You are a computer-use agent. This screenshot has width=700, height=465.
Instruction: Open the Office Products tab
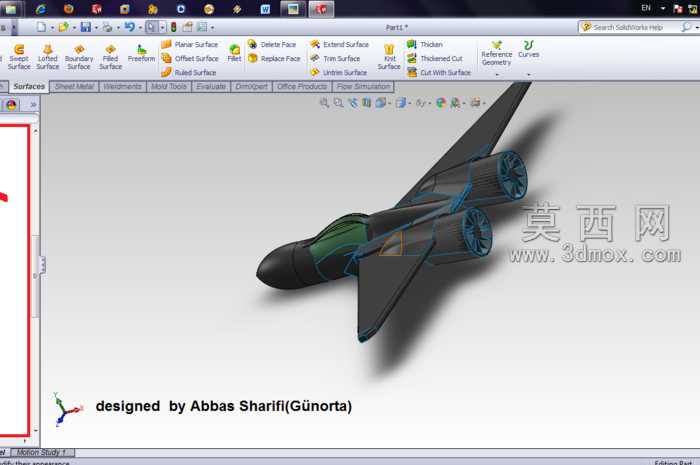pos(302,87)
